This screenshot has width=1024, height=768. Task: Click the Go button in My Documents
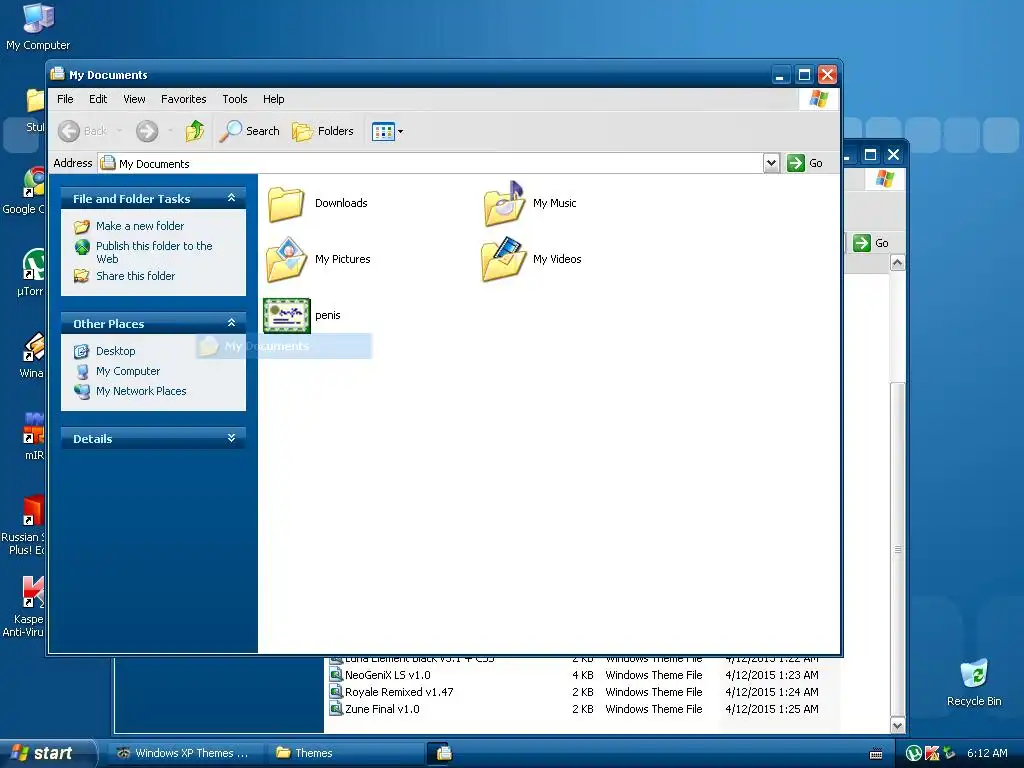[x=805, y=163]
